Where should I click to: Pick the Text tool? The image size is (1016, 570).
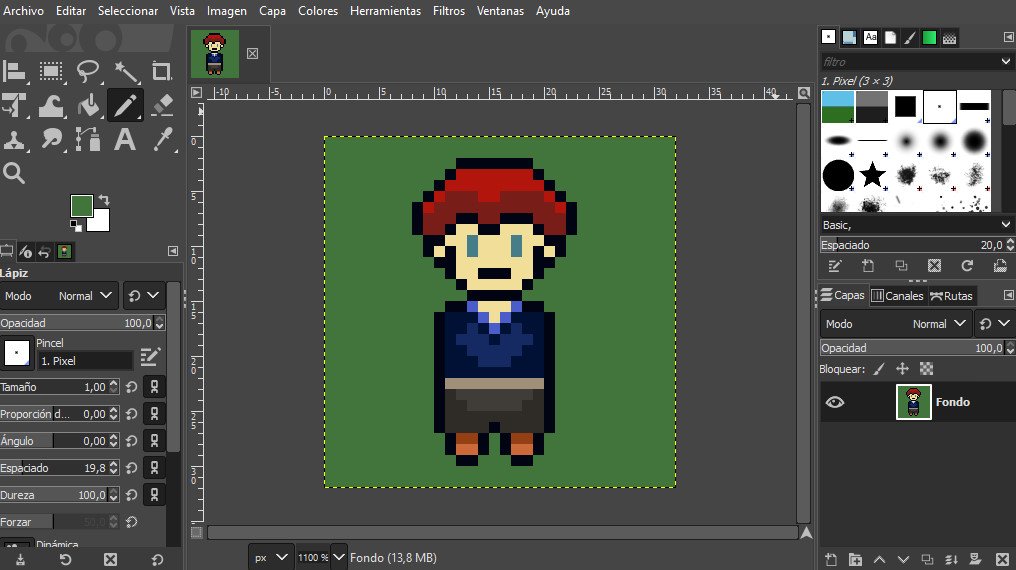[125, 139]
